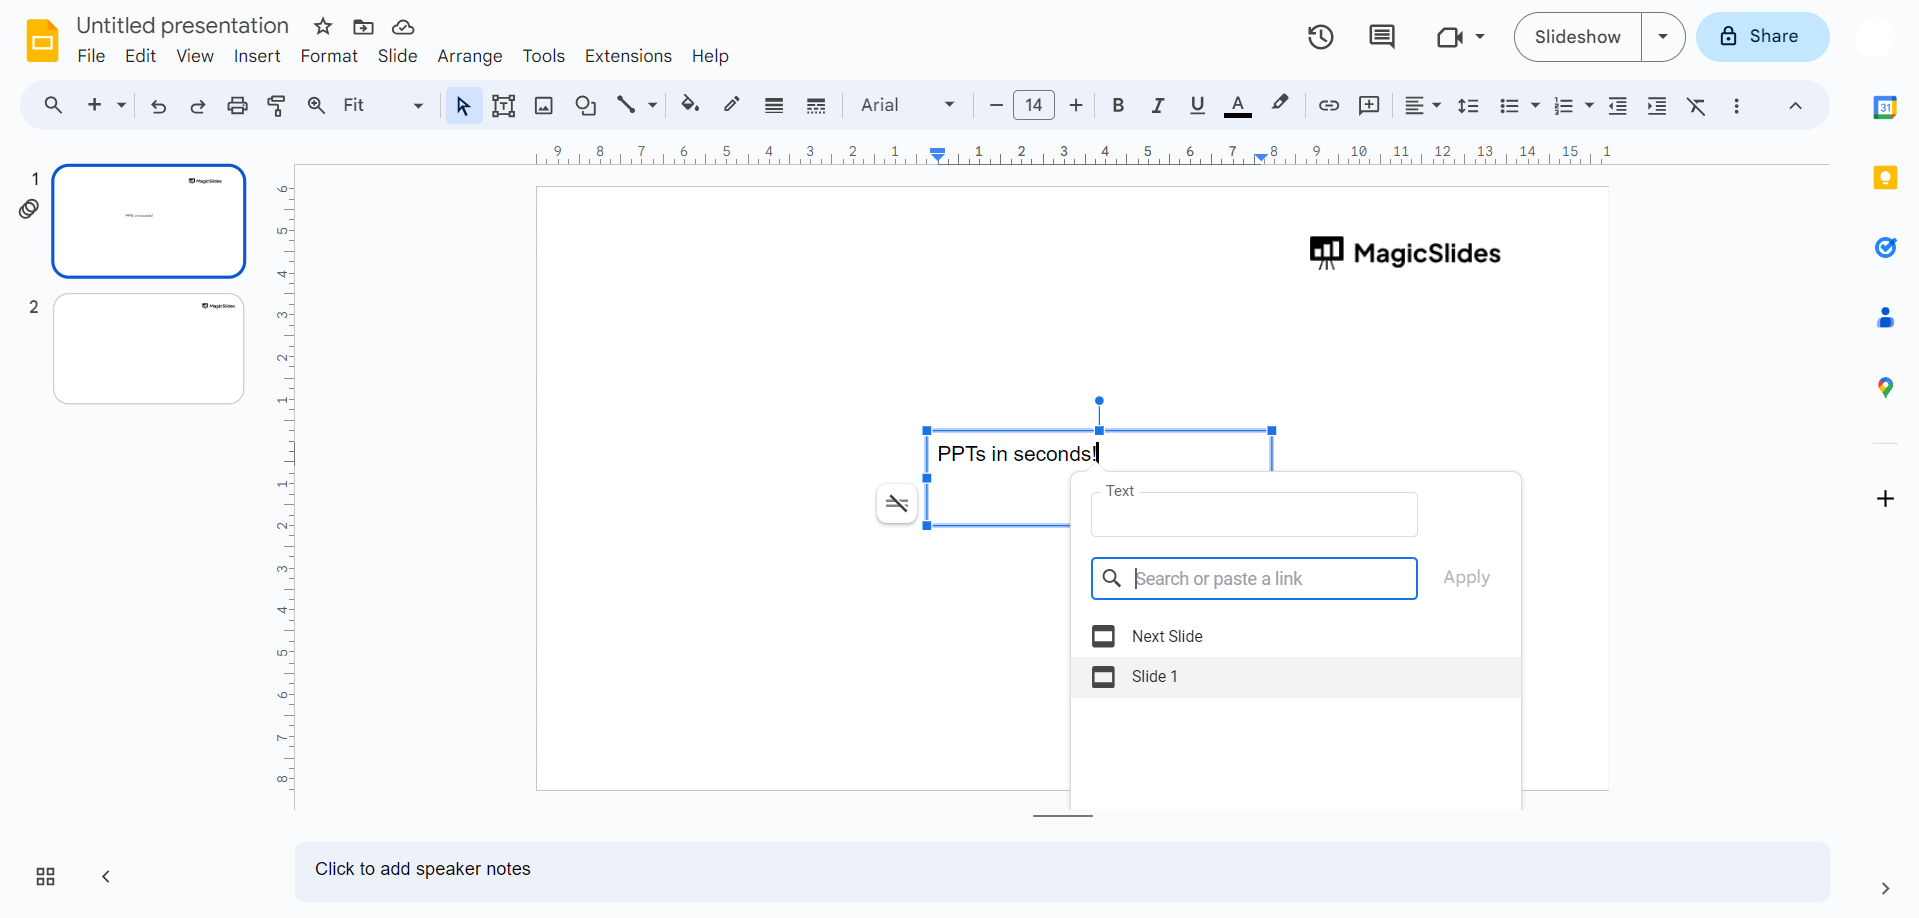Open the text color picker
1919x918 pixels.
(x=1237, y=105)
